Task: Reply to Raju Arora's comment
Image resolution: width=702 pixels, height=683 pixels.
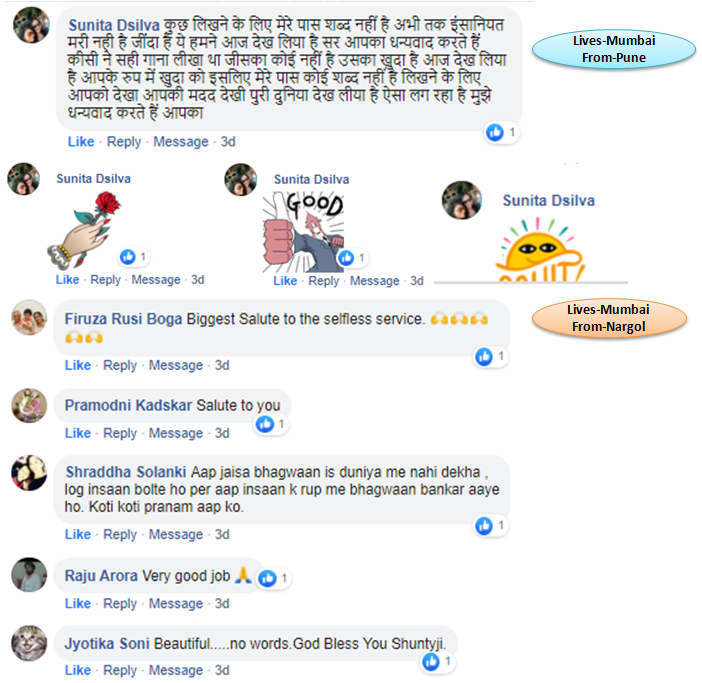Action: tap(120, 604)
